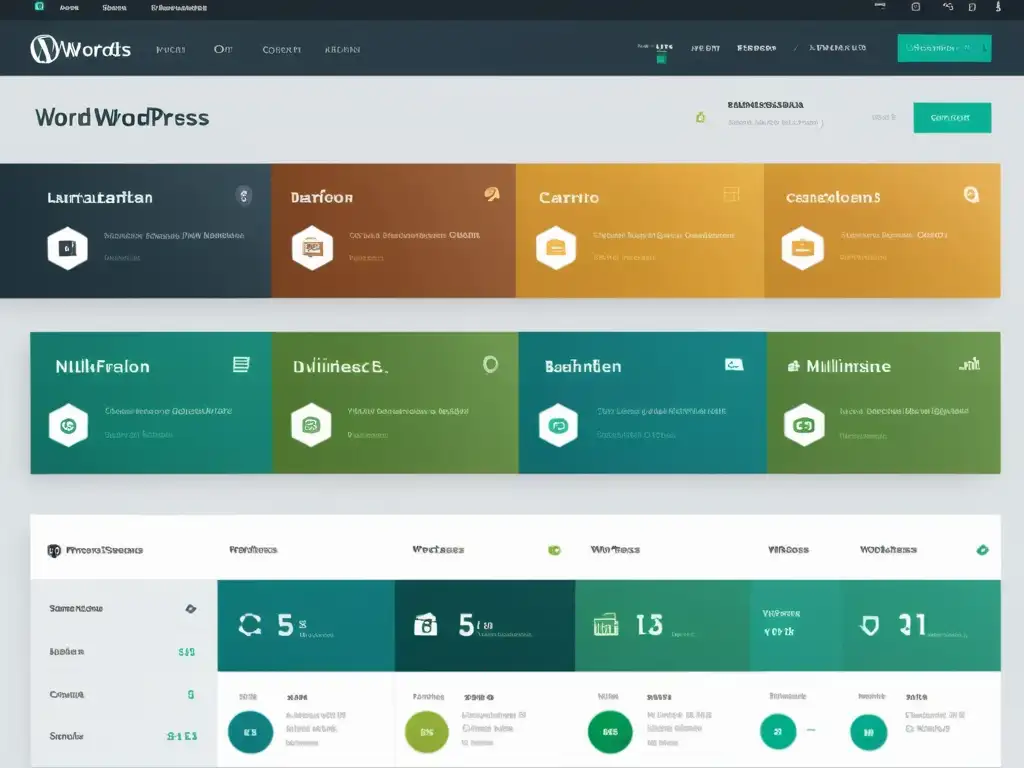This screenshot has height=768, width=1024.
Task: Click the Dviiriesce card heading
Action: (x=340, y=367)
